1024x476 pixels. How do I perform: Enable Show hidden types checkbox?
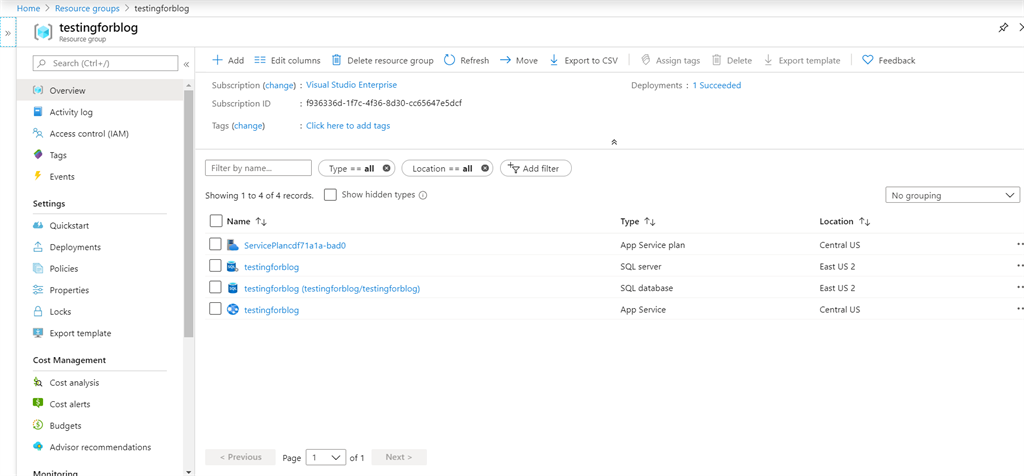click(x=330, y=195)
